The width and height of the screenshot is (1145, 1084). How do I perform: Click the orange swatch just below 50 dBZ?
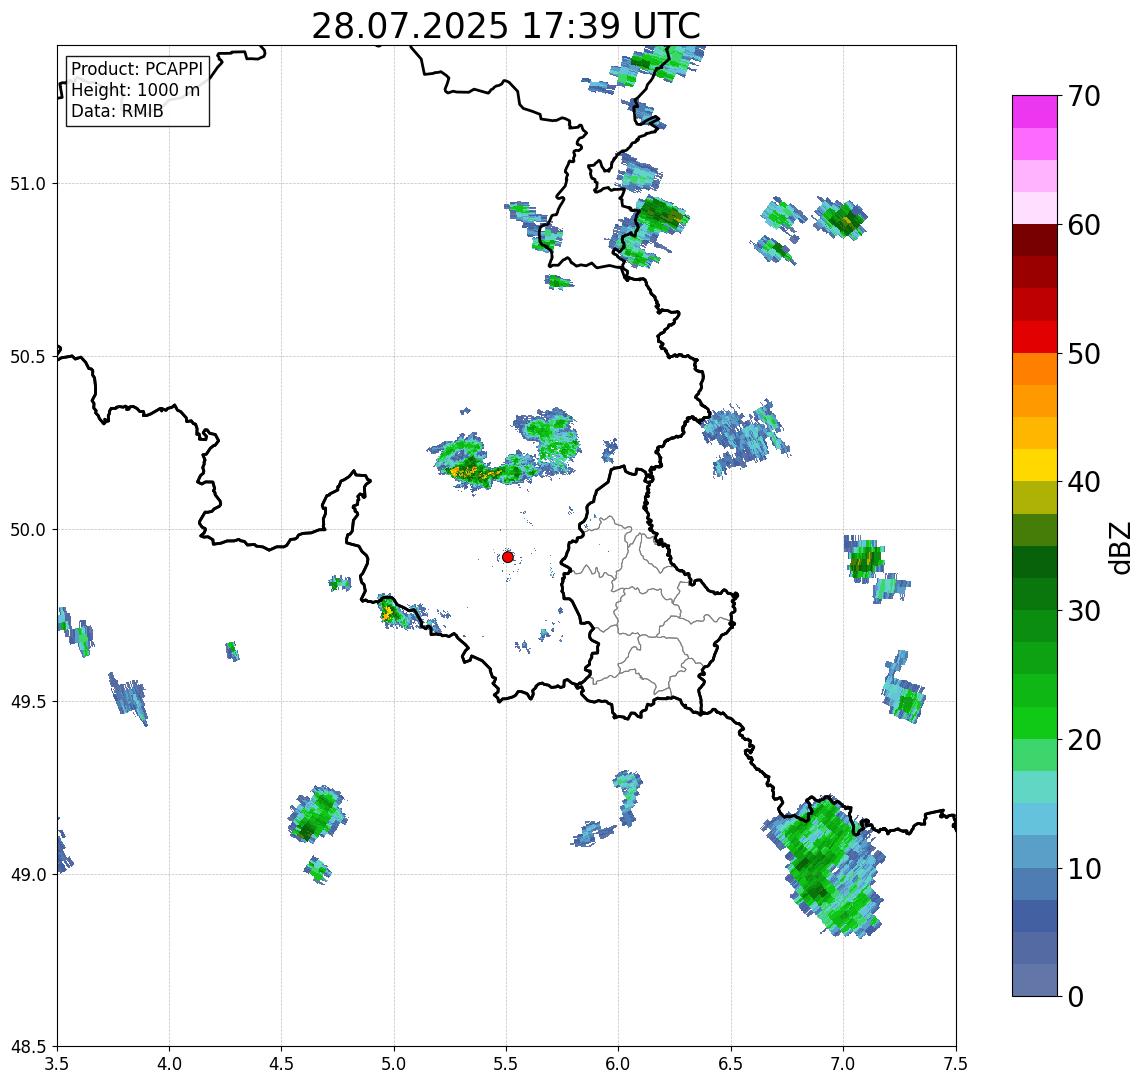coord(1035,369)
